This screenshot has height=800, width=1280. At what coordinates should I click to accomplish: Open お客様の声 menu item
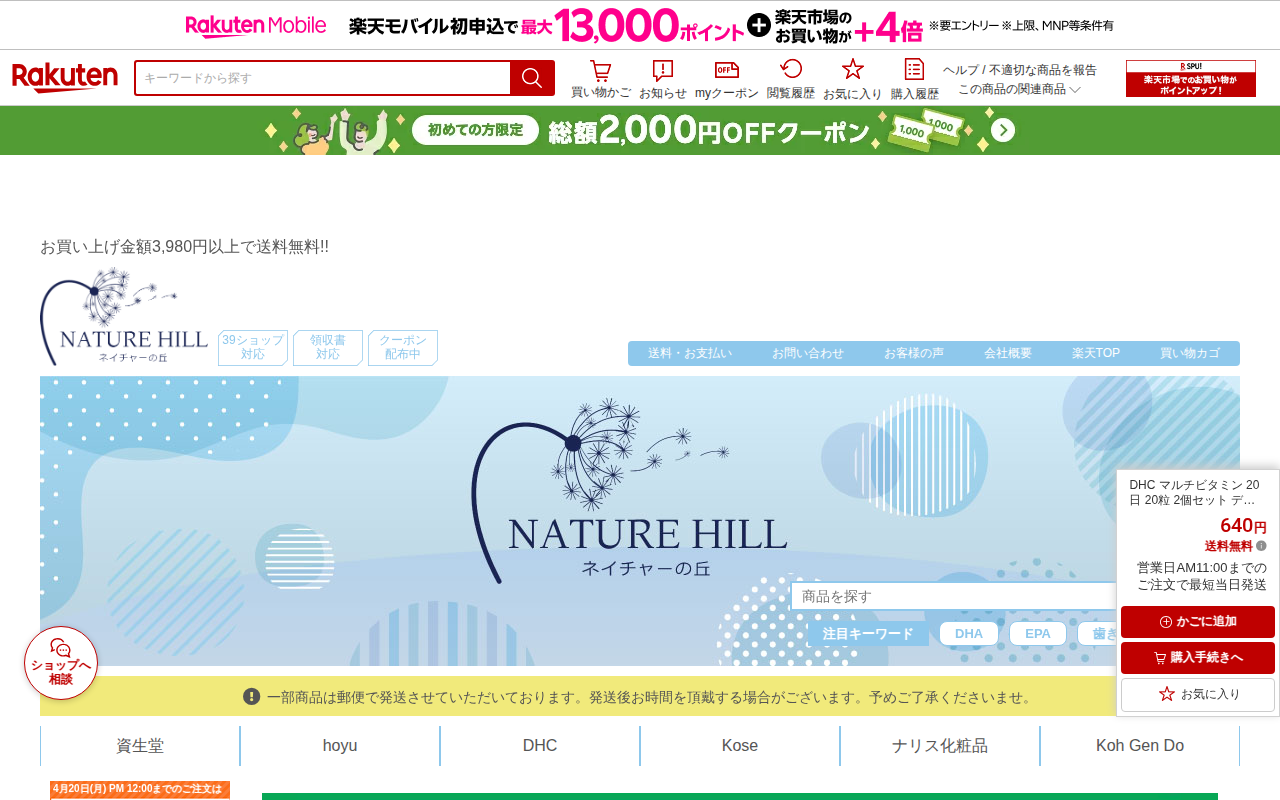914,353
